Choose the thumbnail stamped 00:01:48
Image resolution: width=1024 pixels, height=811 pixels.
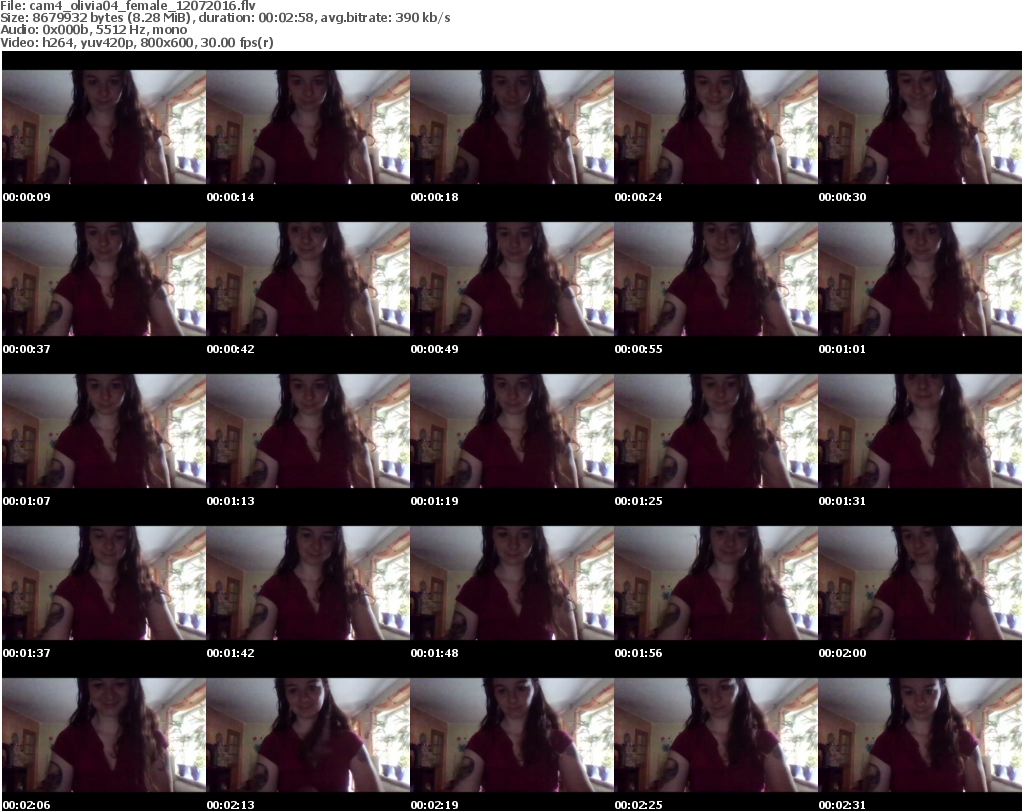pyautogui.click(x=511, y=582)
